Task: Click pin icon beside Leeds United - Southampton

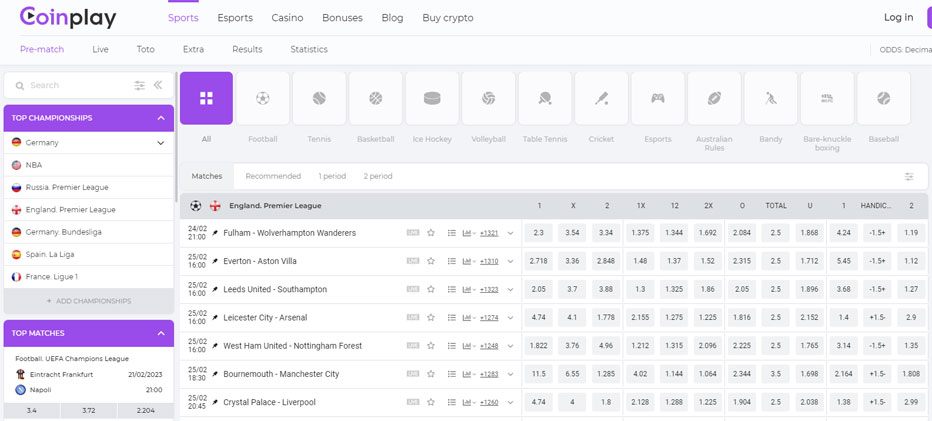Action: pos(215,290)
